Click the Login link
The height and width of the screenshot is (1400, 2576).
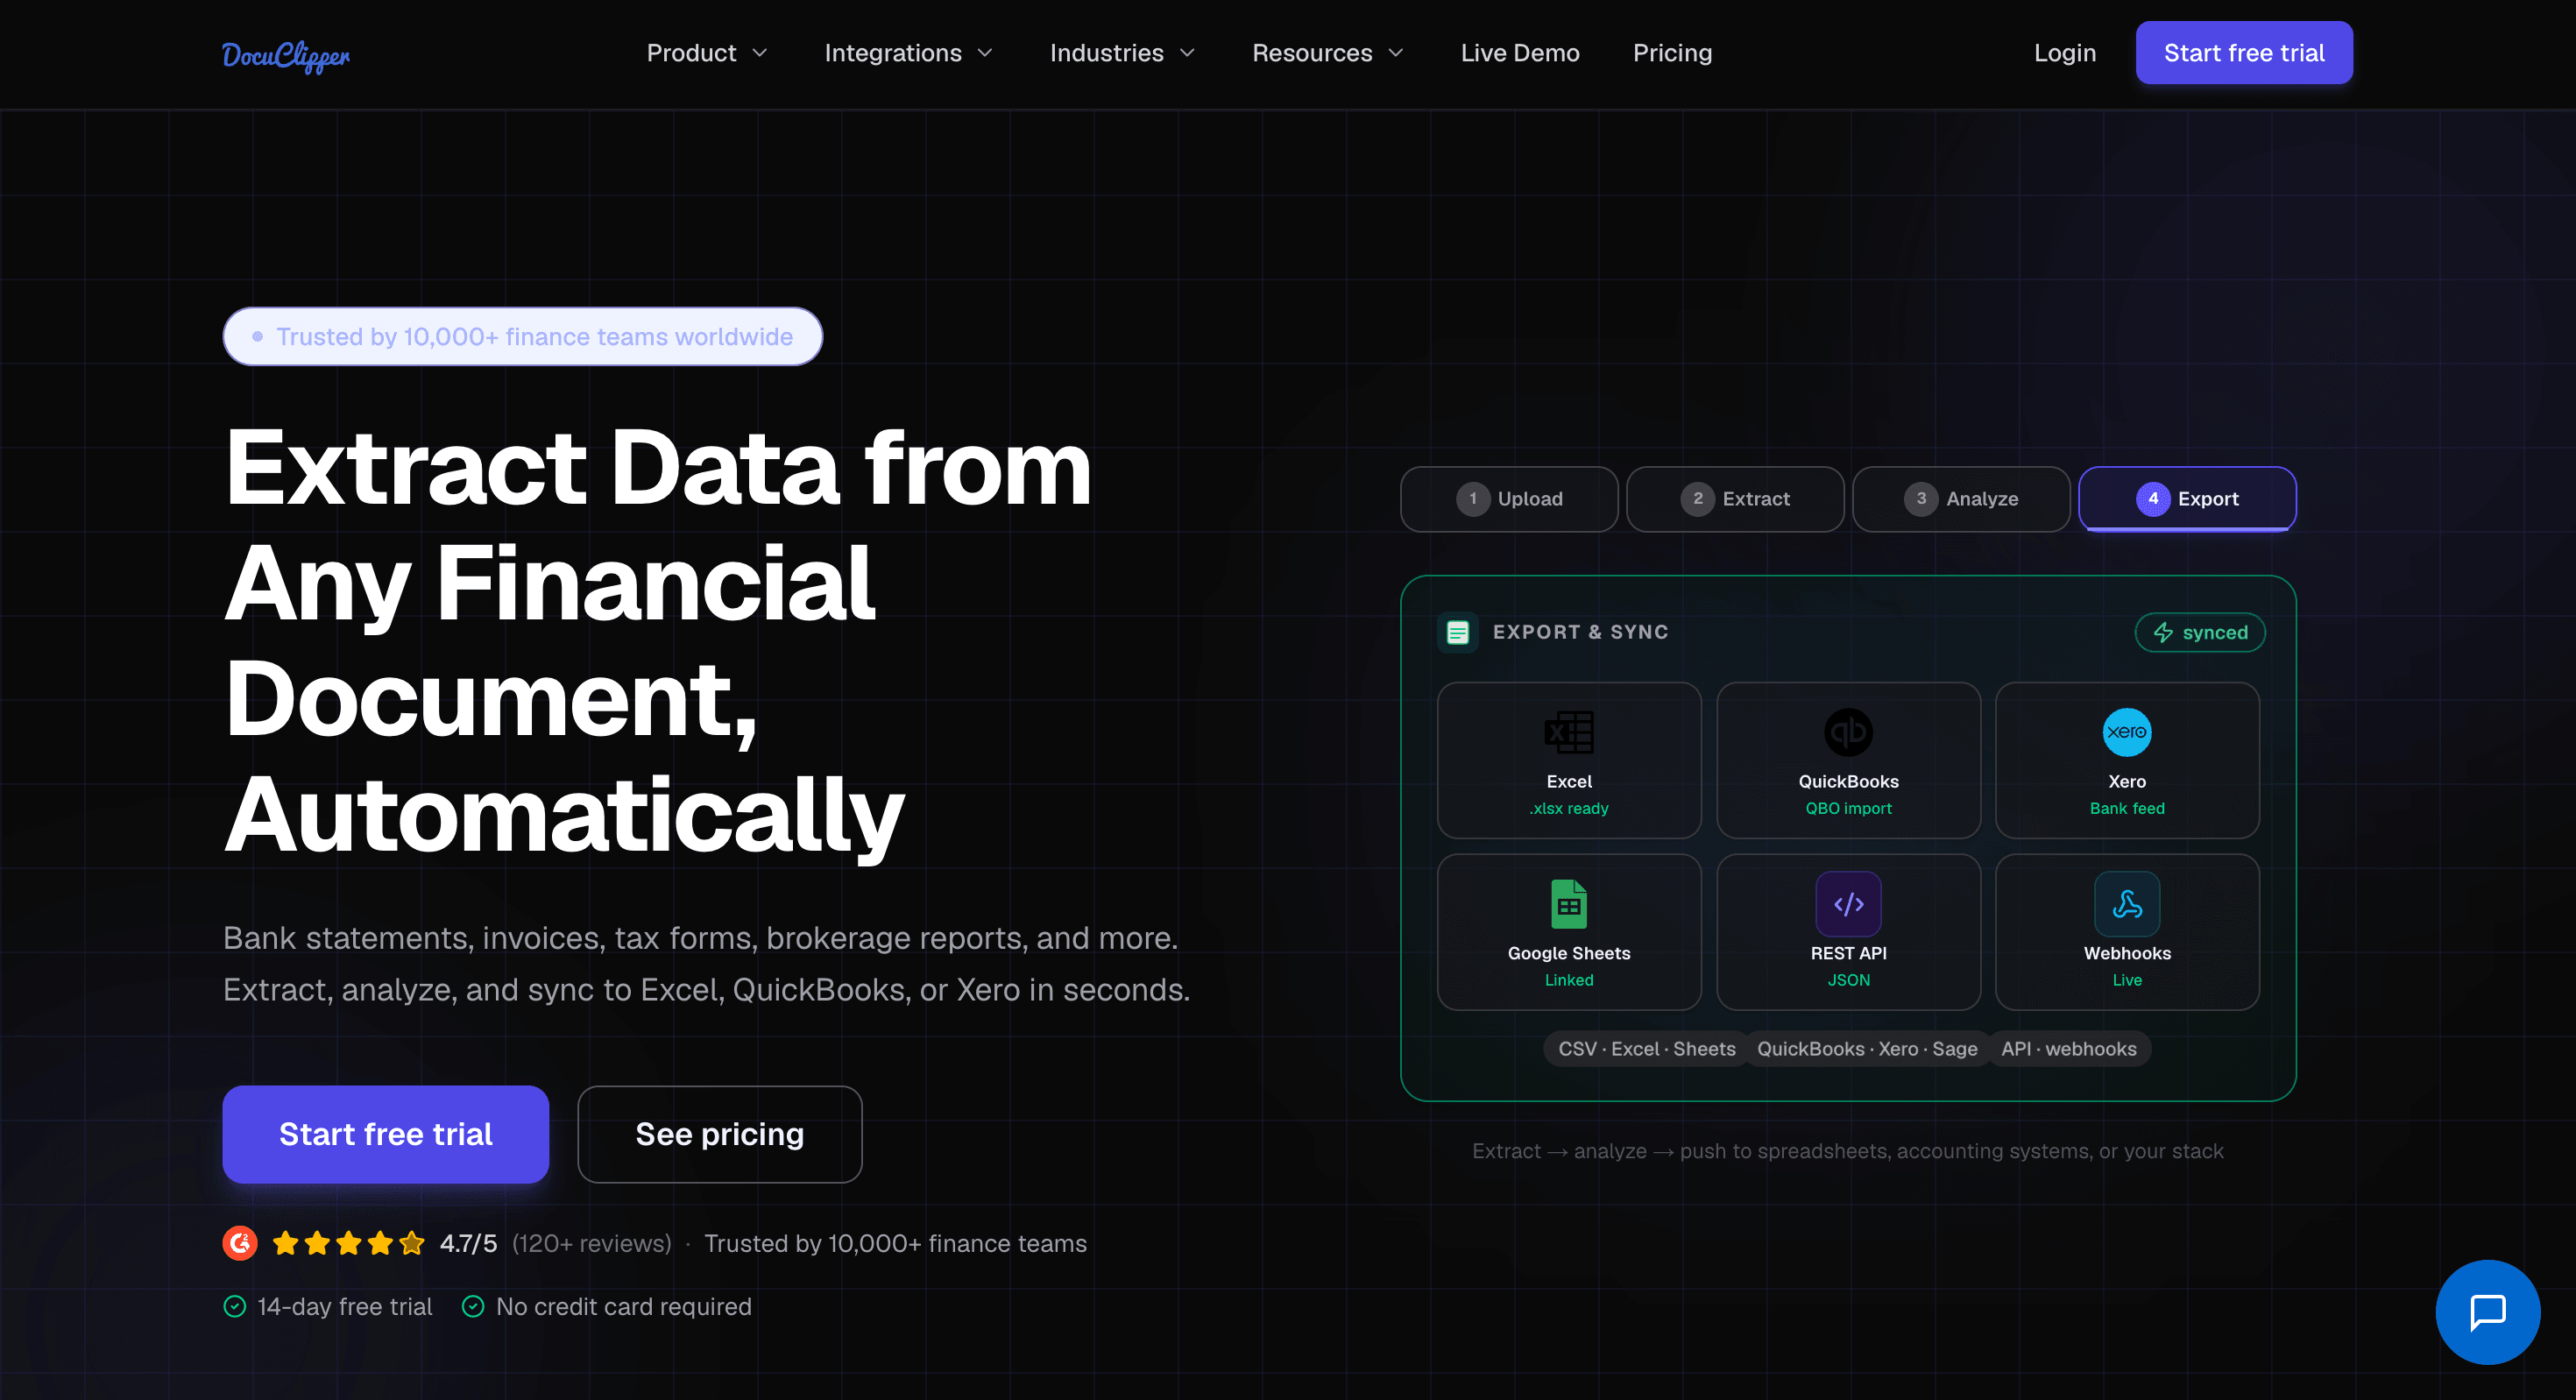click(2065, 53)
